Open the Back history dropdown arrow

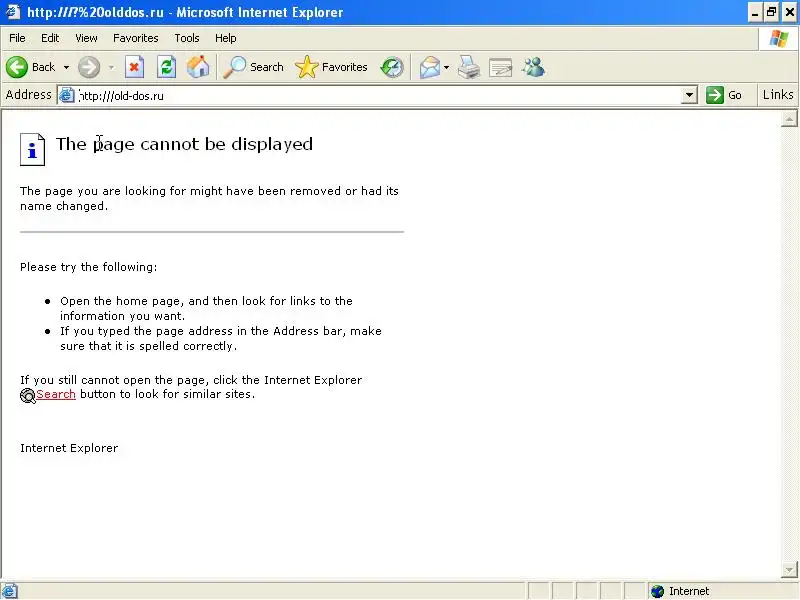[x=66, y=67]
